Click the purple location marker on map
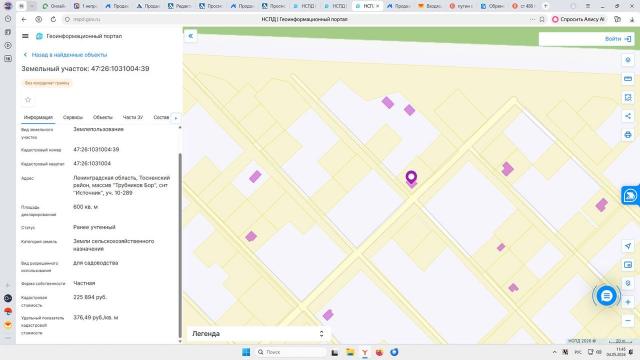This screenshot has width=640, height=360. [x=411, y=178]
